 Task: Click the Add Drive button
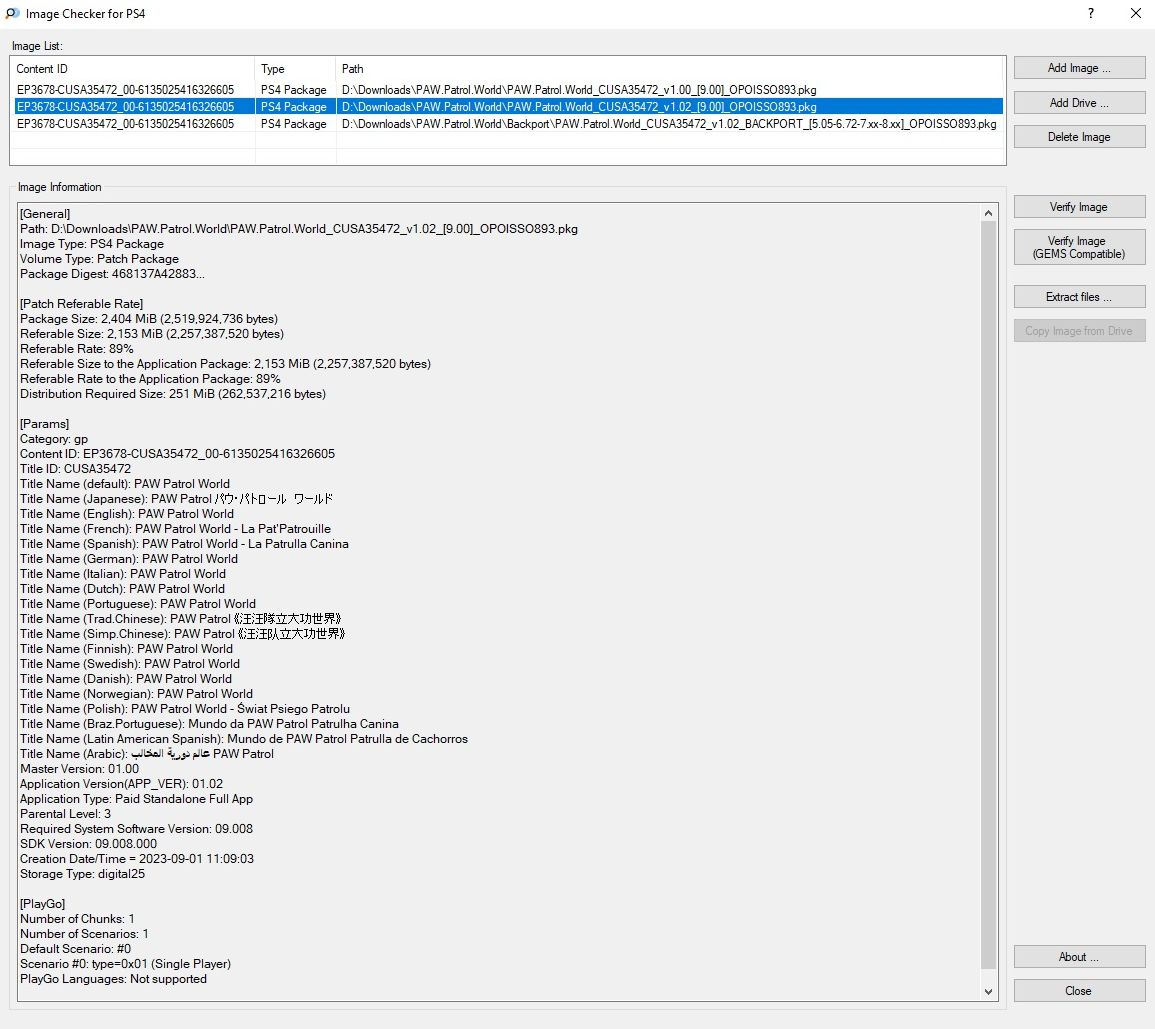click(x=1079, y=103)
